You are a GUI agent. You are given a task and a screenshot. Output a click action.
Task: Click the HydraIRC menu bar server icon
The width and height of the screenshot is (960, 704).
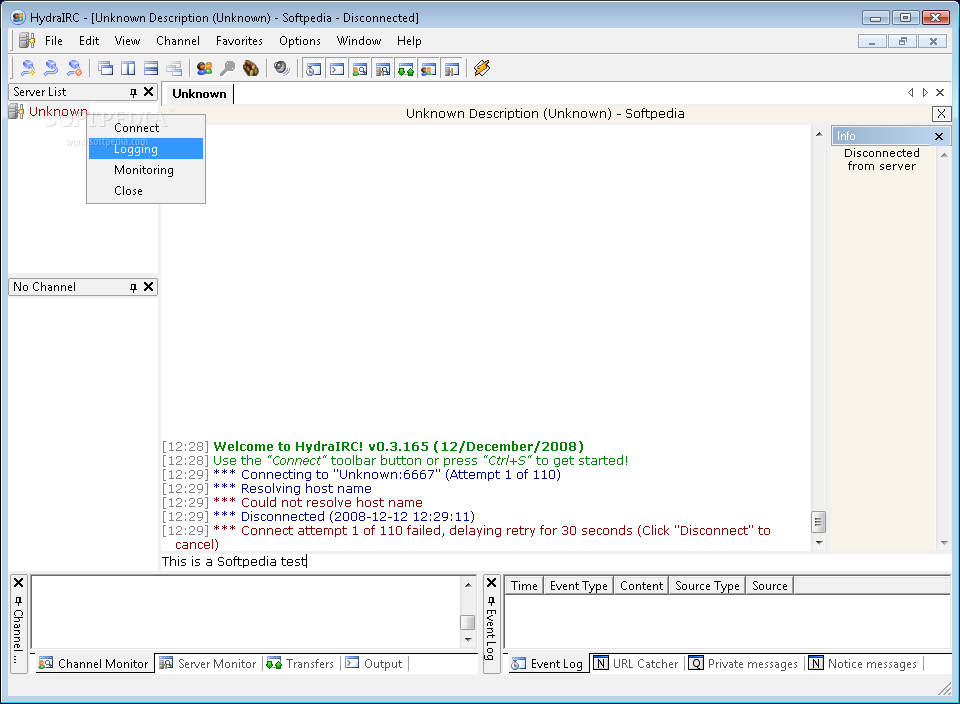tap(26, 40)
